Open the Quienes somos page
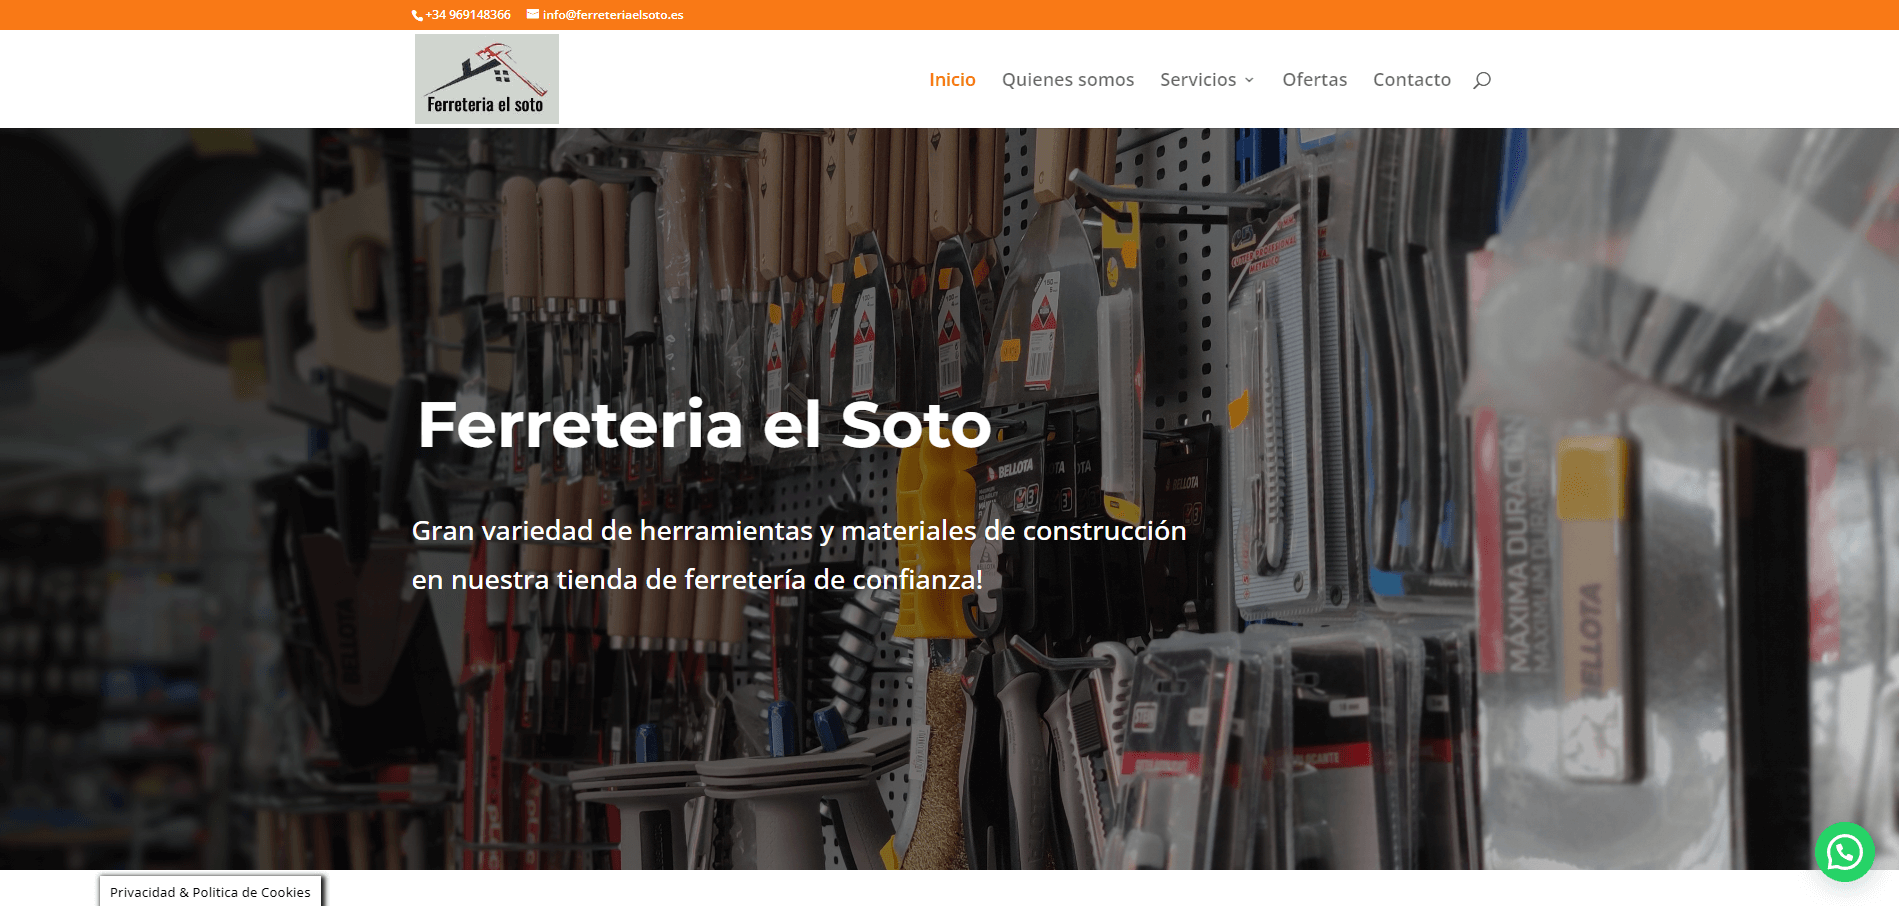 pyautogui.click(x=1067, y=80)
